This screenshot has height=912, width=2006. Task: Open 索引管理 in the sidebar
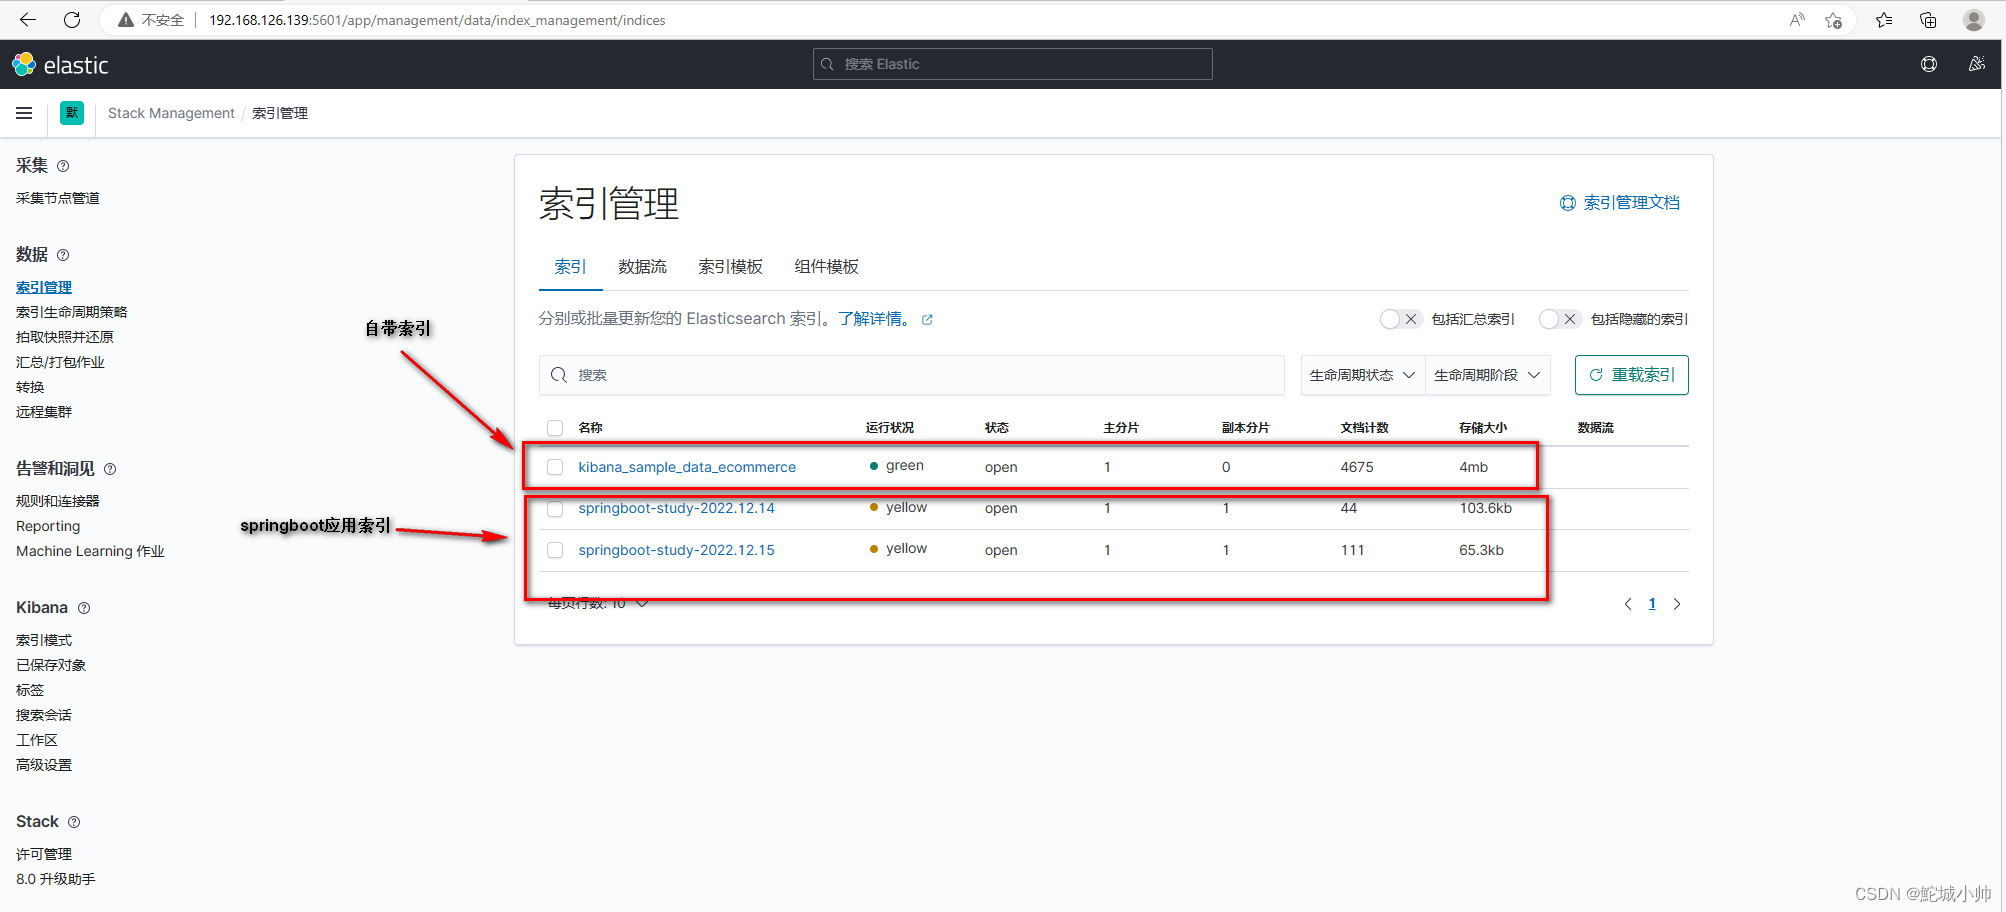44,288
